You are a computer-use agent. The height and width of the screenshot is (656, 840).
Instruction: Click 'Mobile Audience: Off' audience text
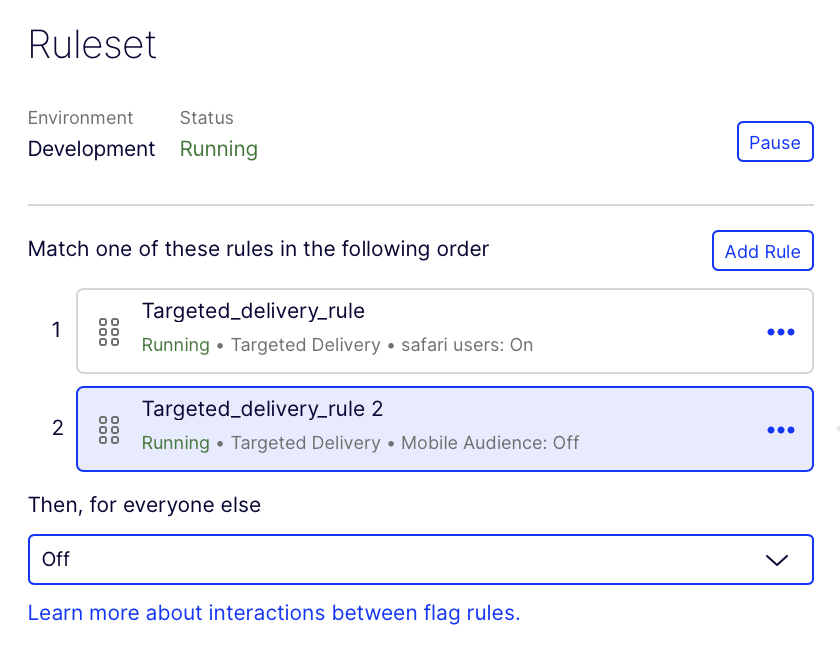490,443
